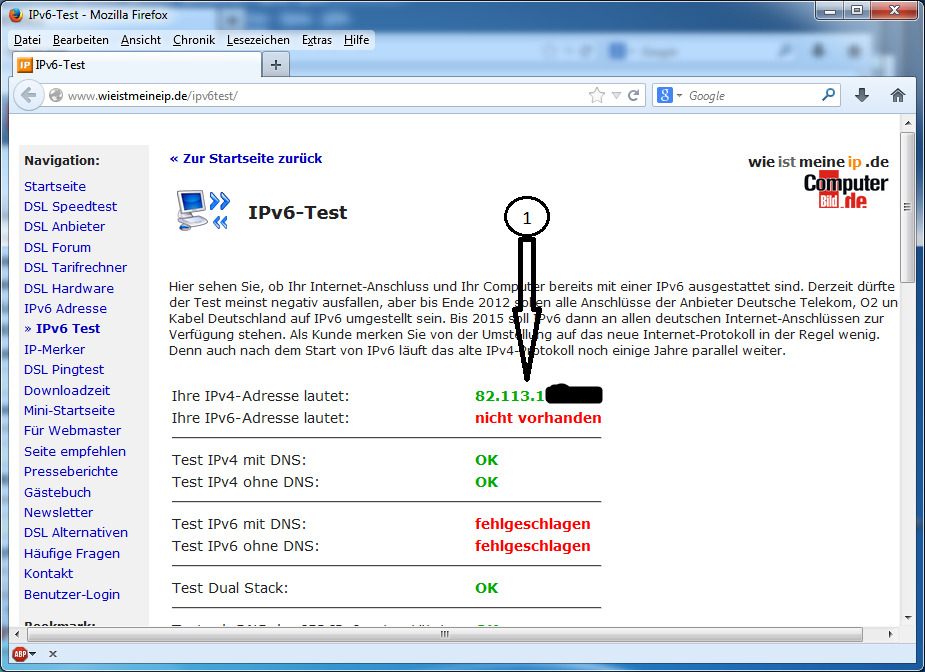Screen dimensions: 925x672
Task: Click the 'Zur Startseite zurück' link
Action: click(x=246, y=158)
